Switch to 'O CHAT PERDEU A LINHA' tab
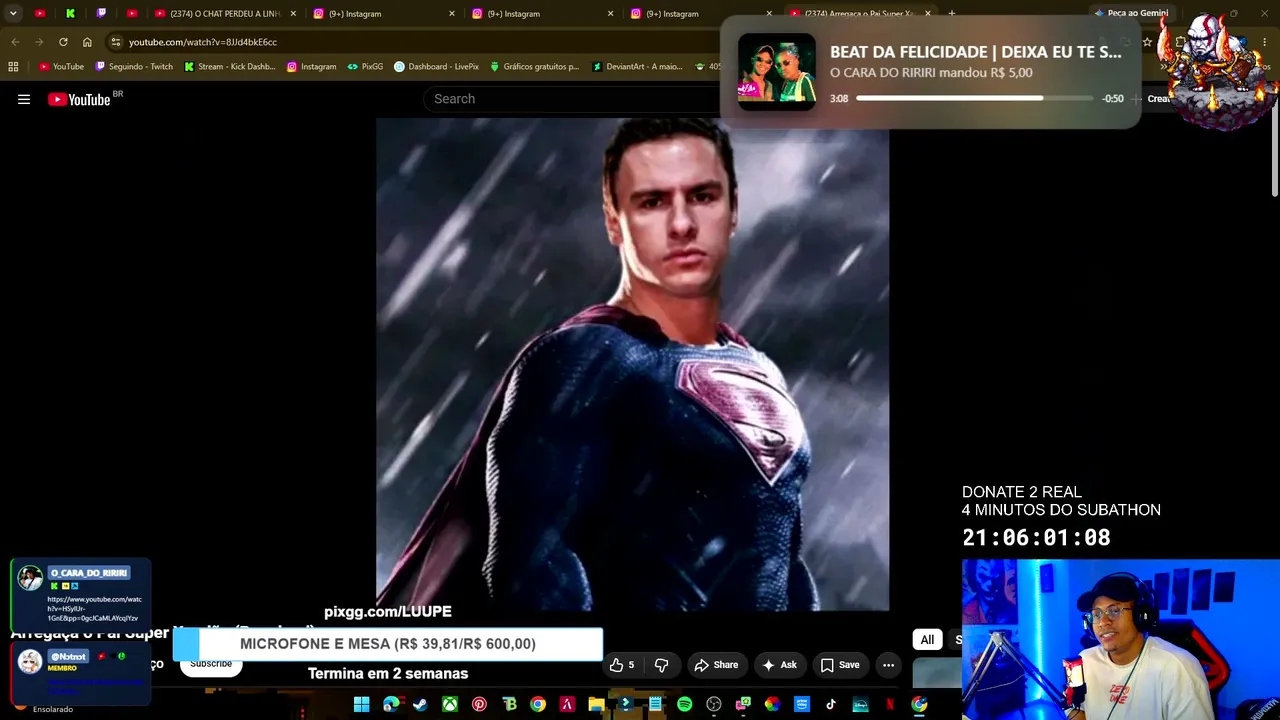Image resolution: width=1280 pixels, height=720 pixels. 226,14
